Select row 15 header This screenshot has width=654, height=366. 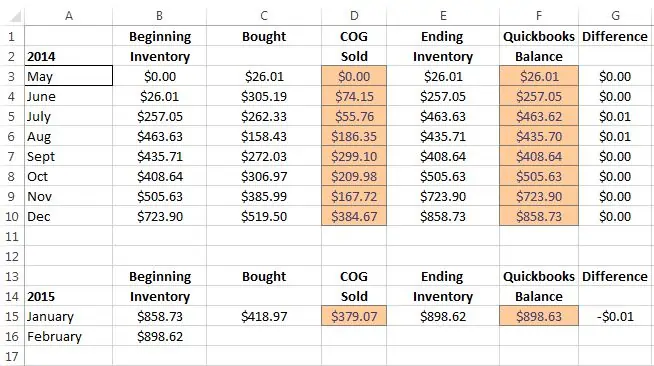click(x=12, y=316)
